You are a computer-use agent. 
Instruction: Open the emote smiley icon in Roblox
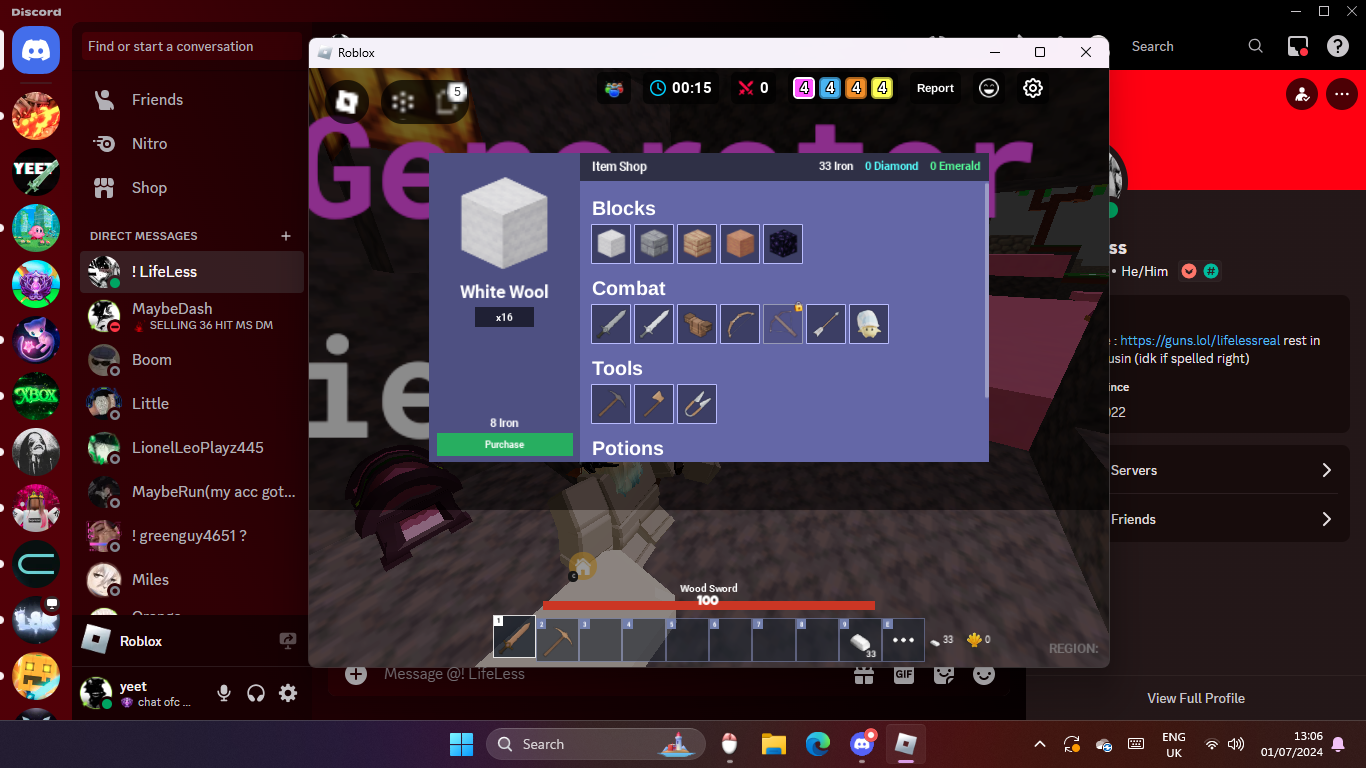pos(989,88)
